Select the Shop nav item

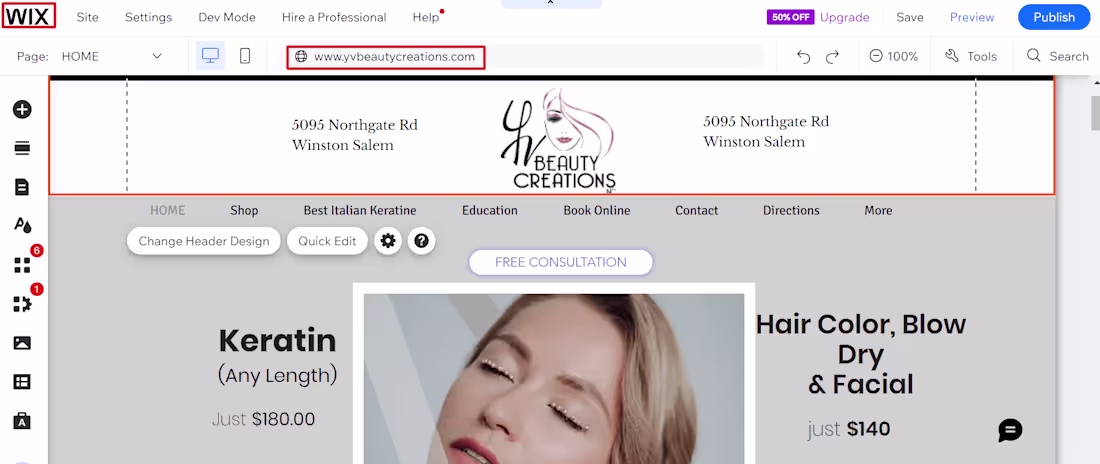pos(244,211)
